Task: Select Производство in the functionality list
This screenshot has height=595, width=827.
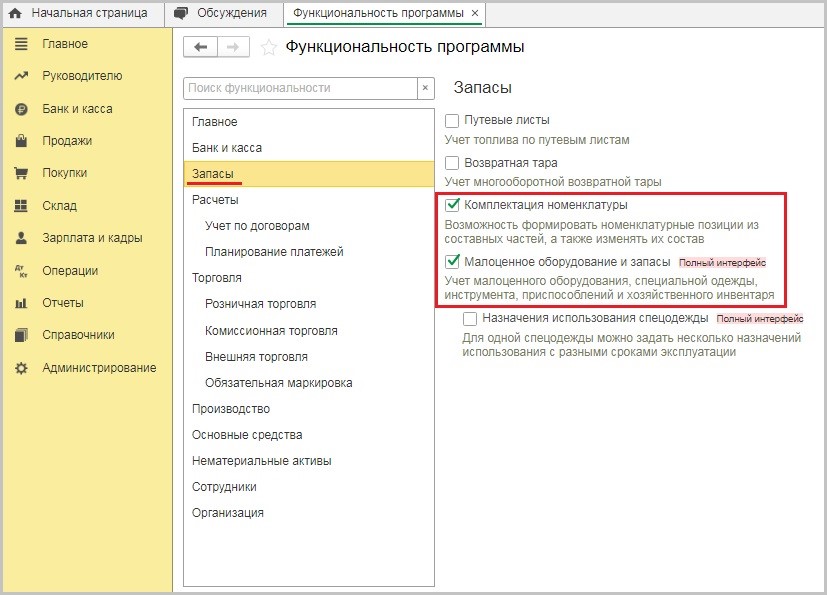Action: click(309, 409)
